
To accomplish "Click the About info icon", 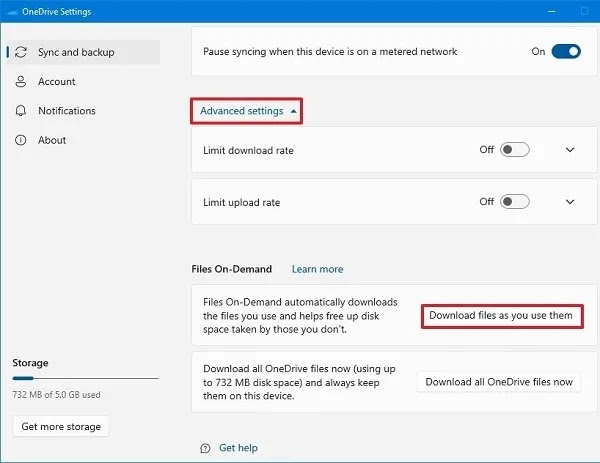I will (x=21, y=140).
